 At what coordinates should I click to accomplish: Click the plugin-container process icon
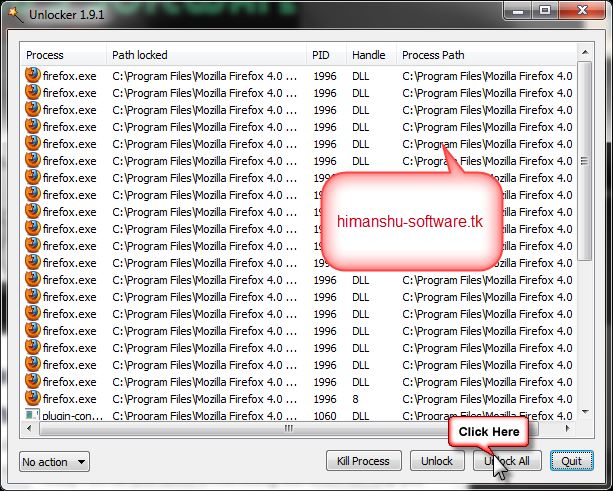32,415
